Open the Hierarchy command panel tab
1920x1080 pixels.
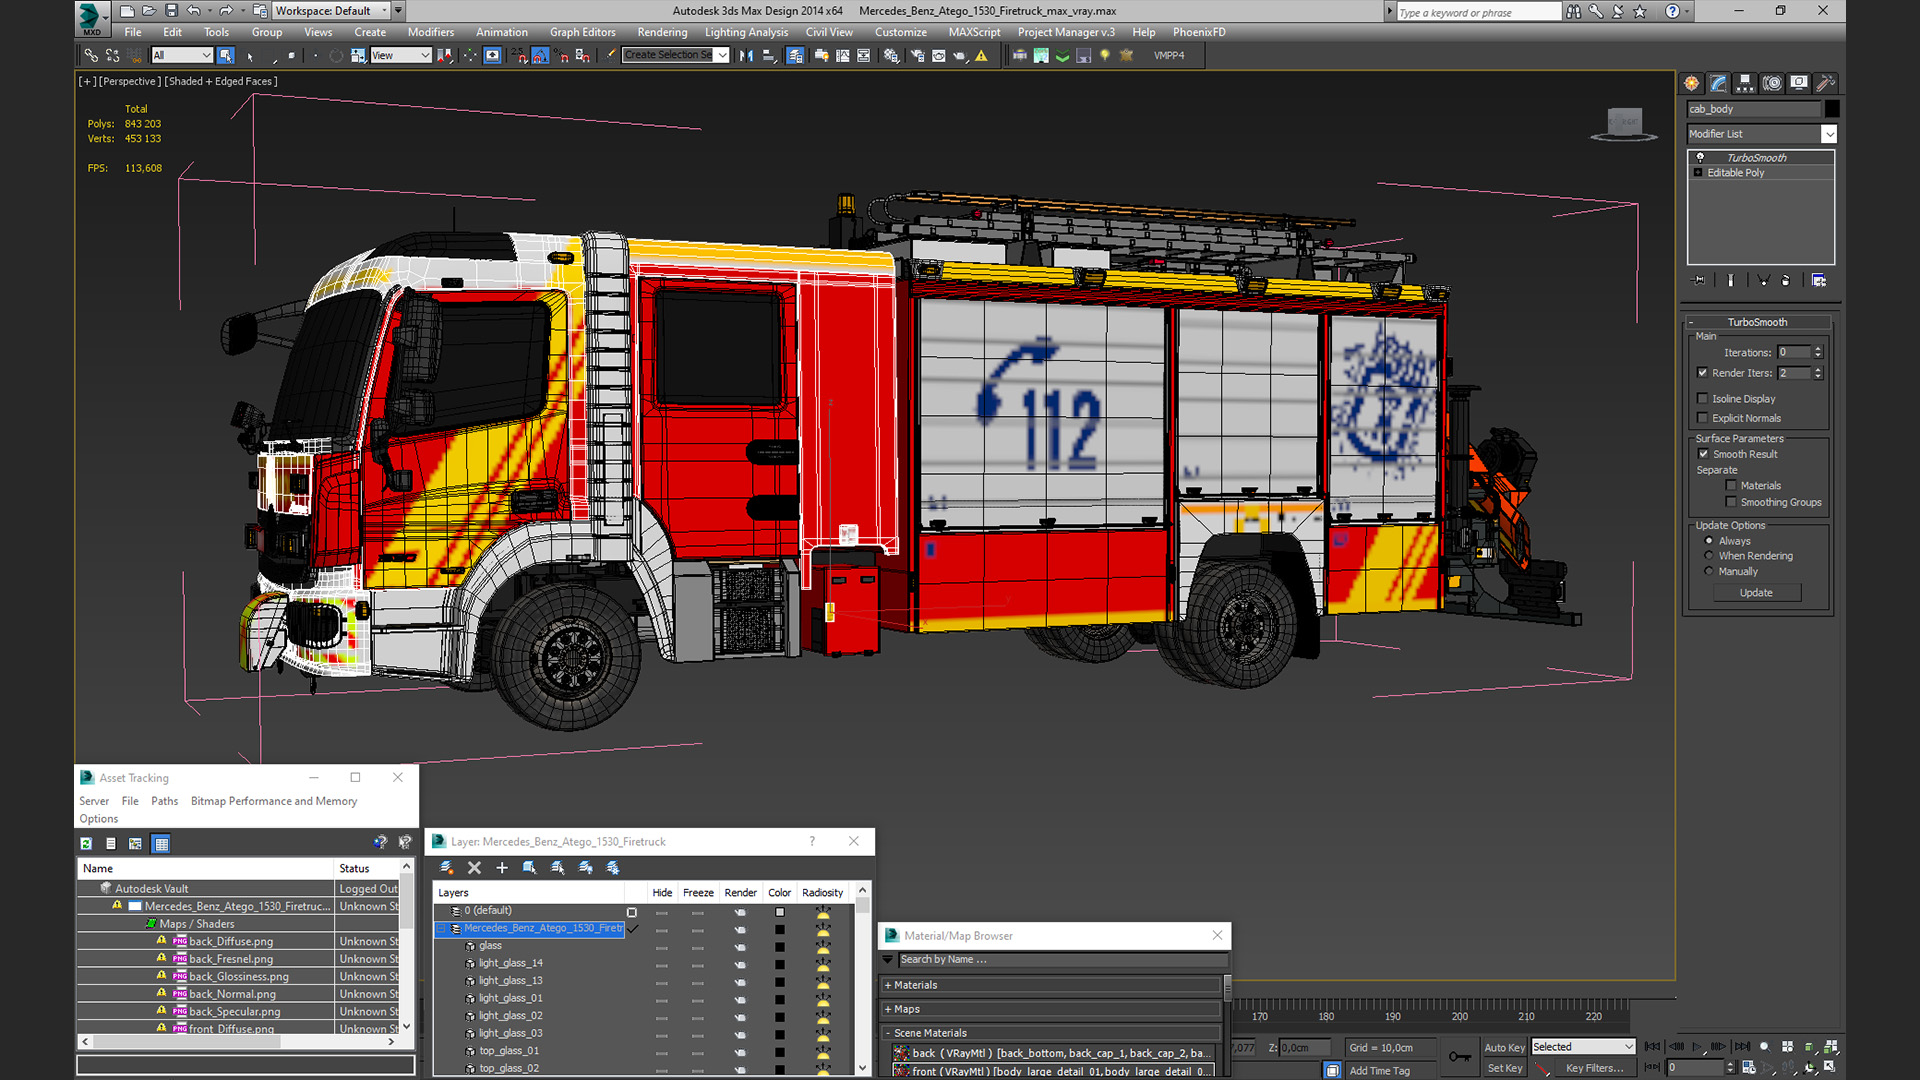[x=1745, y=83]
